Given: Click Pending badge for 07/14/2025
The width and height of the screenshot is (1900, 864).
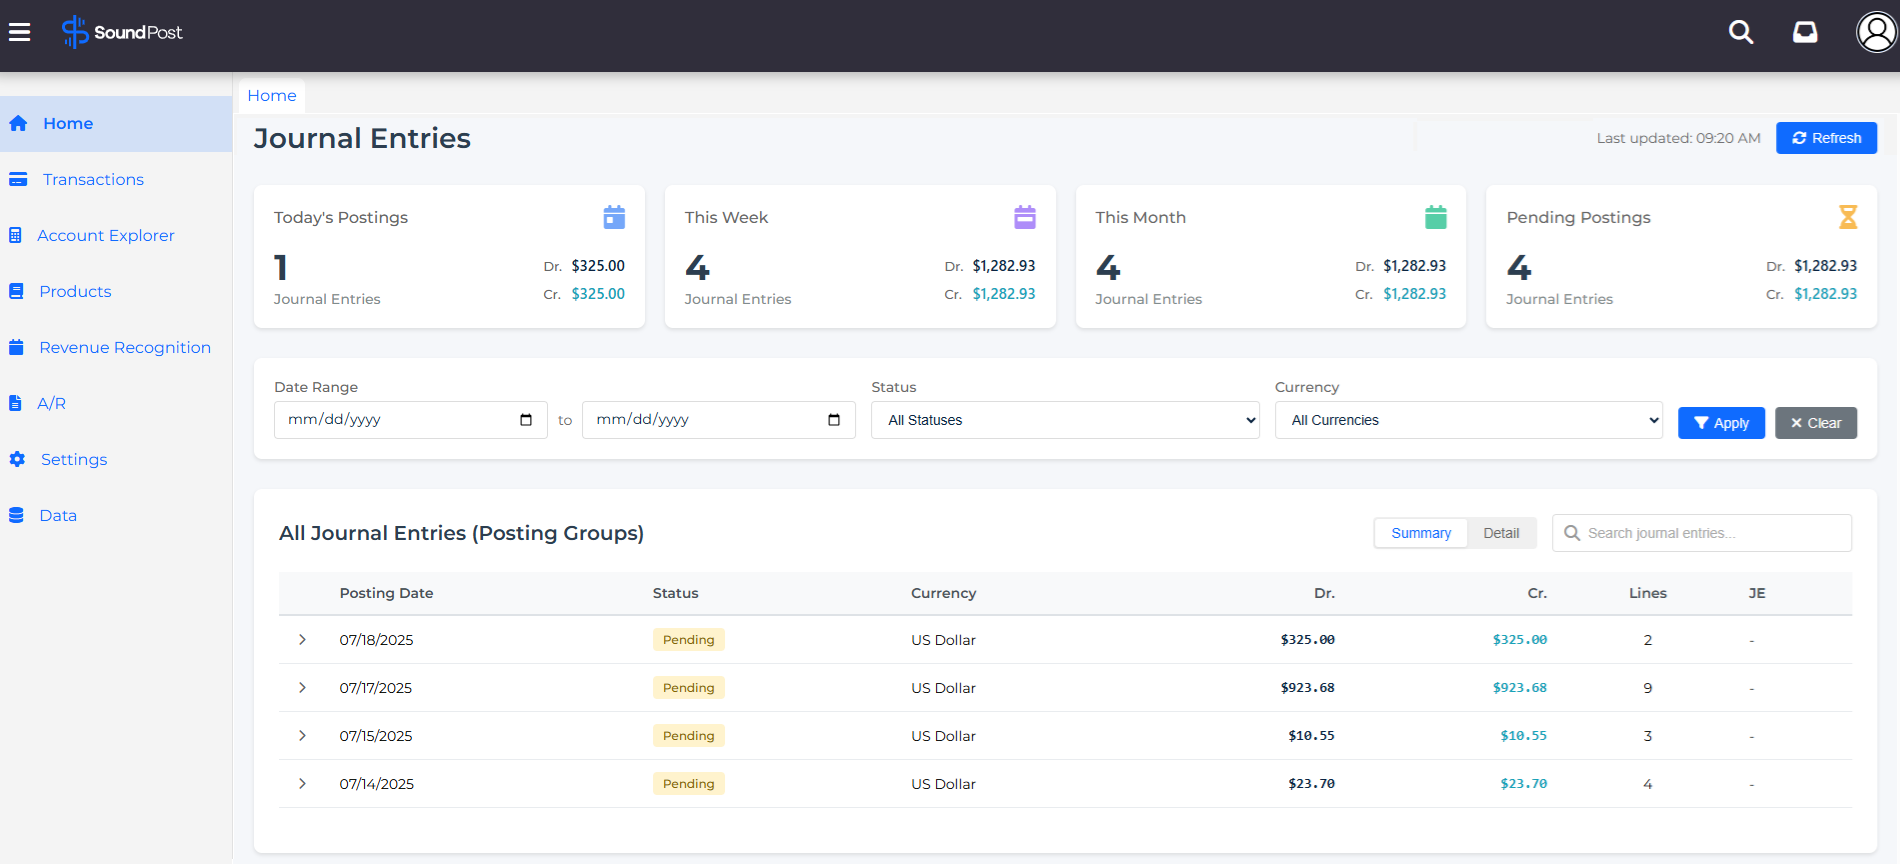Looking at the screenshot, I should click(x=689, y=784).
